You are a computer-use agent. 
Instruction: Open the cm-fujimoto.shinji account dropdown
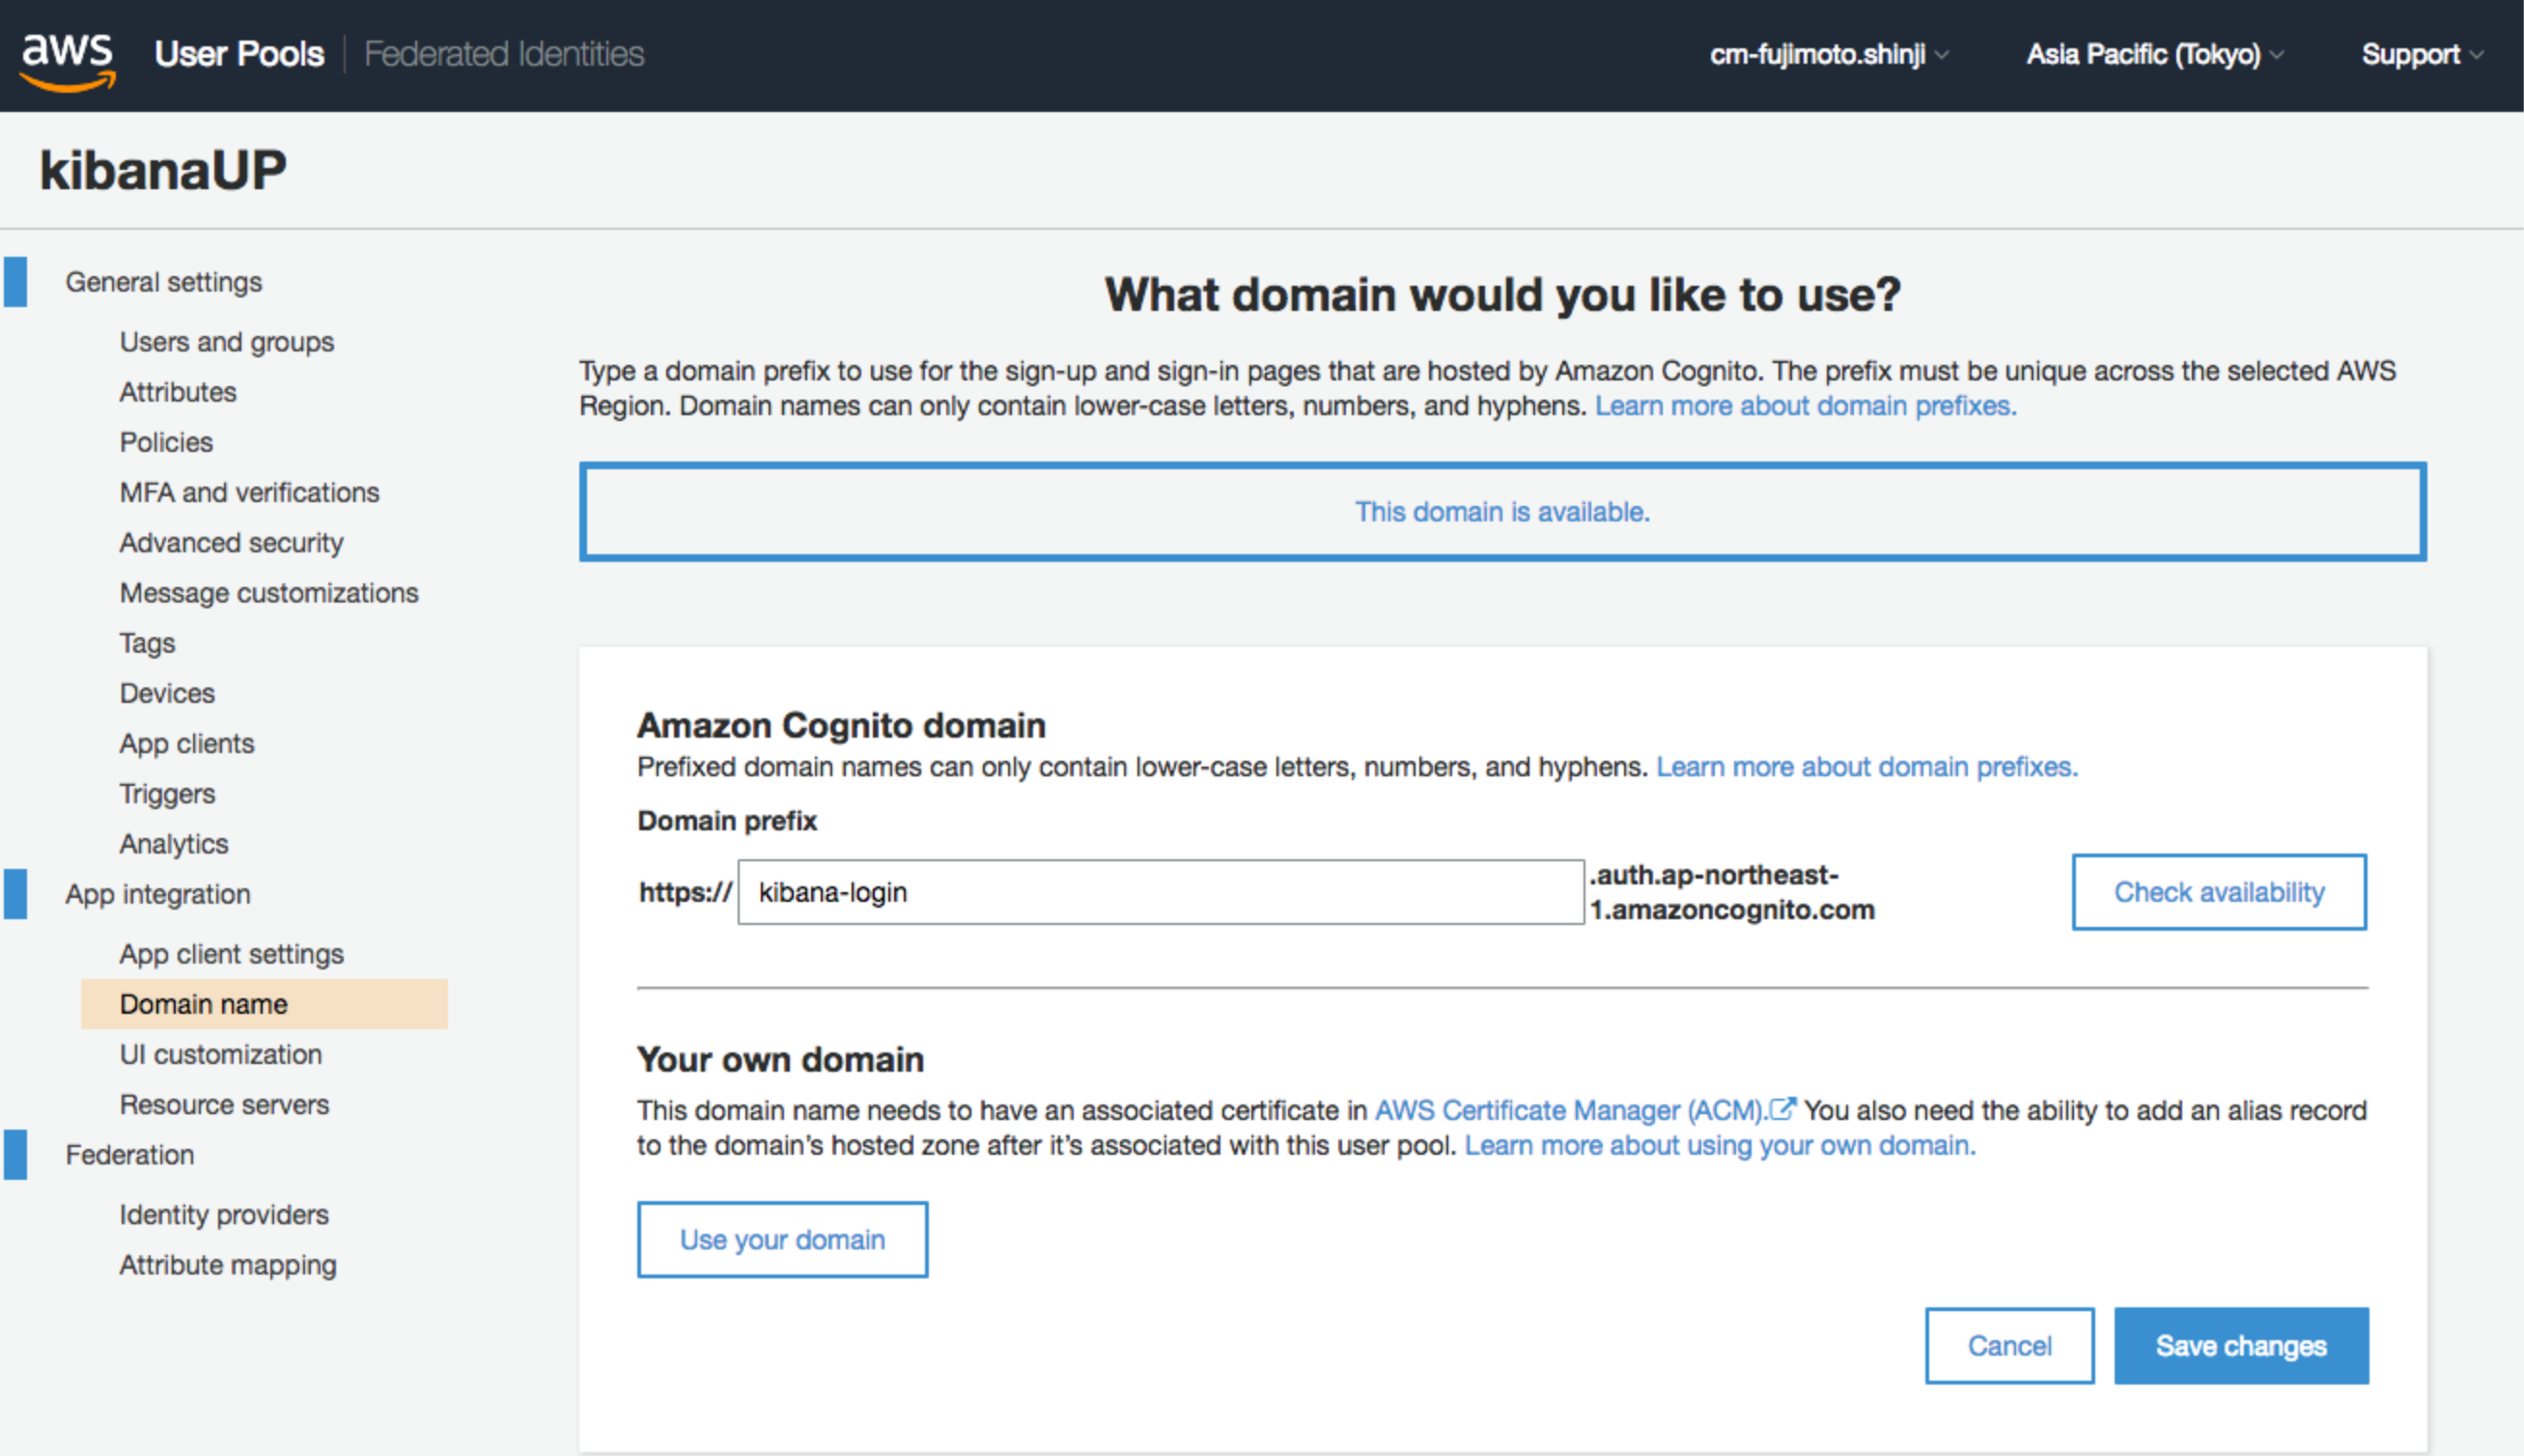(x=1829, y=54)
